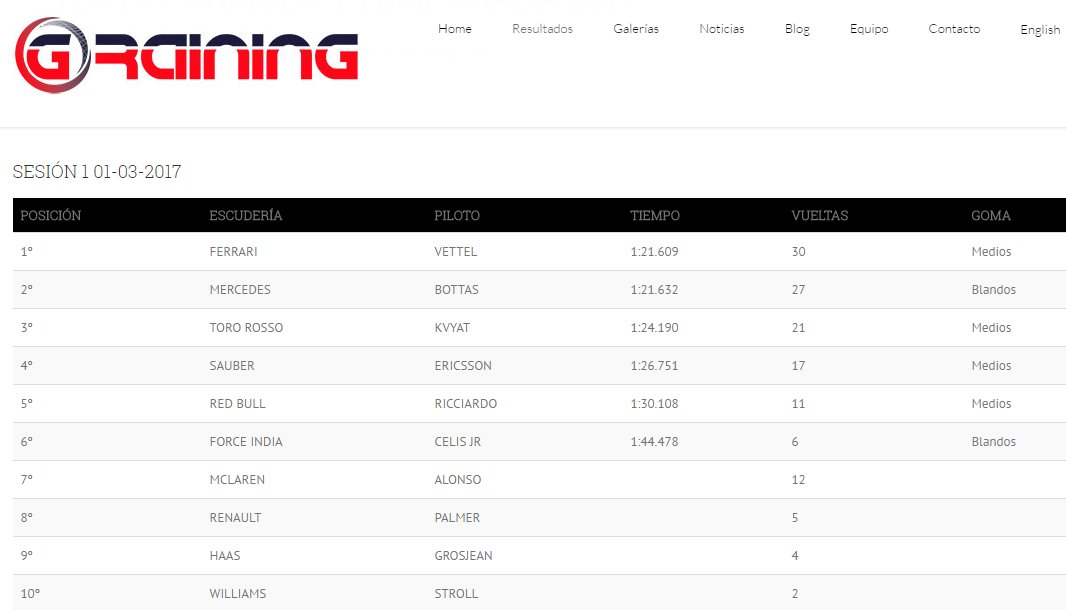Click the SESIÓN 1 01-03-2017 heading
The image size is (1066, 610).
[x=97, y=171]
